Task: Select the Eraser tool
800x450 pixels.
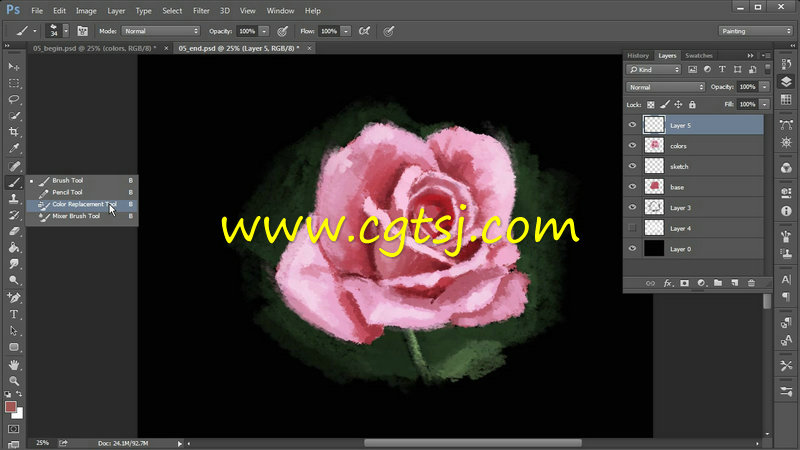Action: point(14,231)
